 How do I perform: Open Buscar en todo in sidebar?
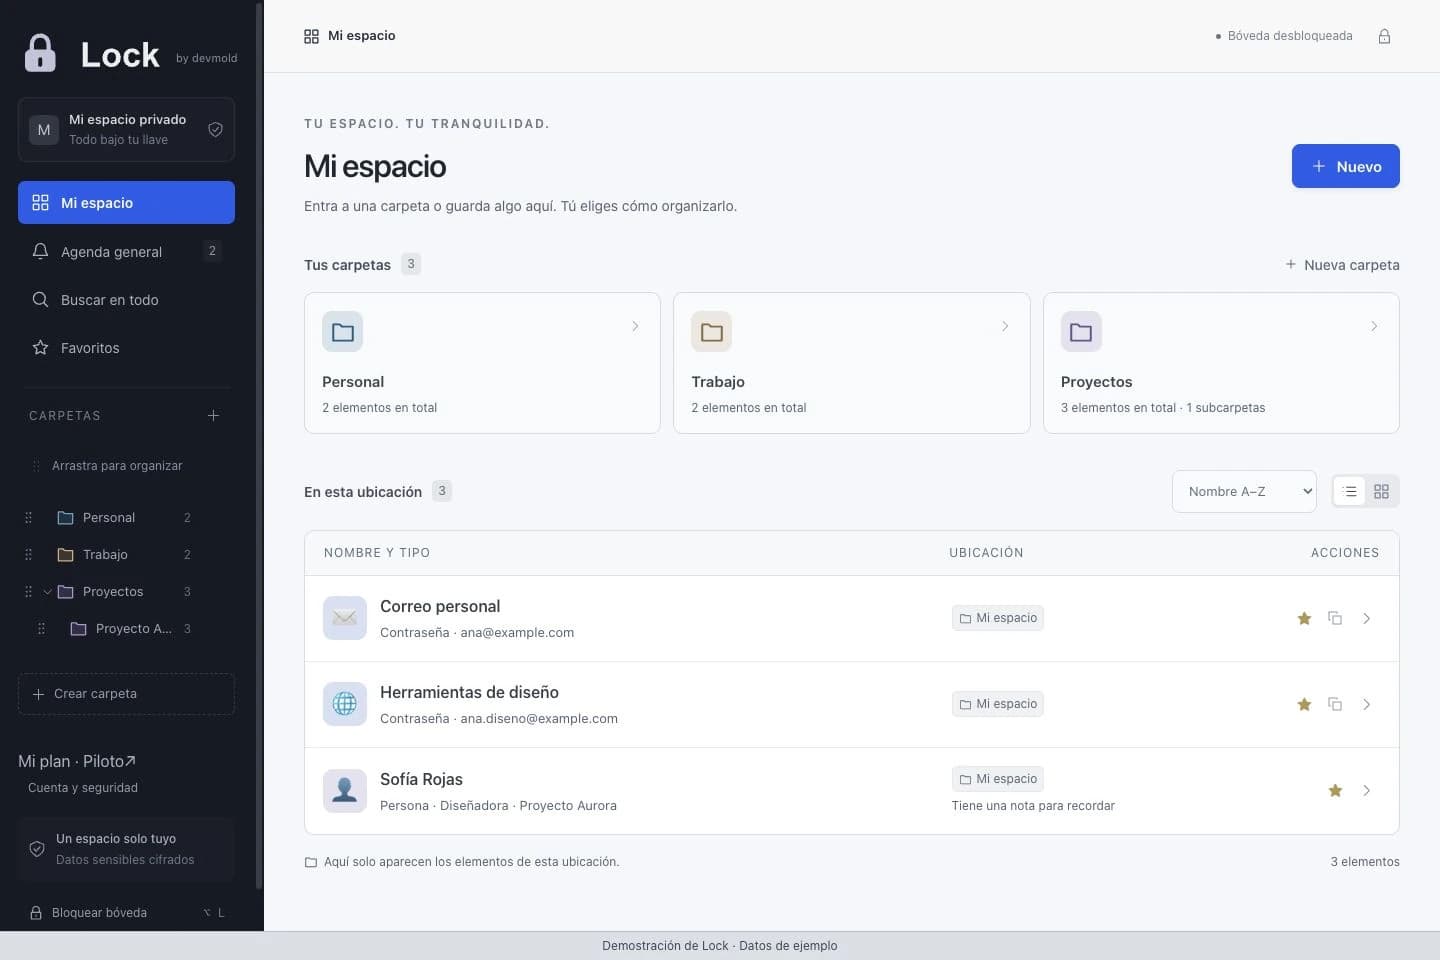[x=126, y=299]
